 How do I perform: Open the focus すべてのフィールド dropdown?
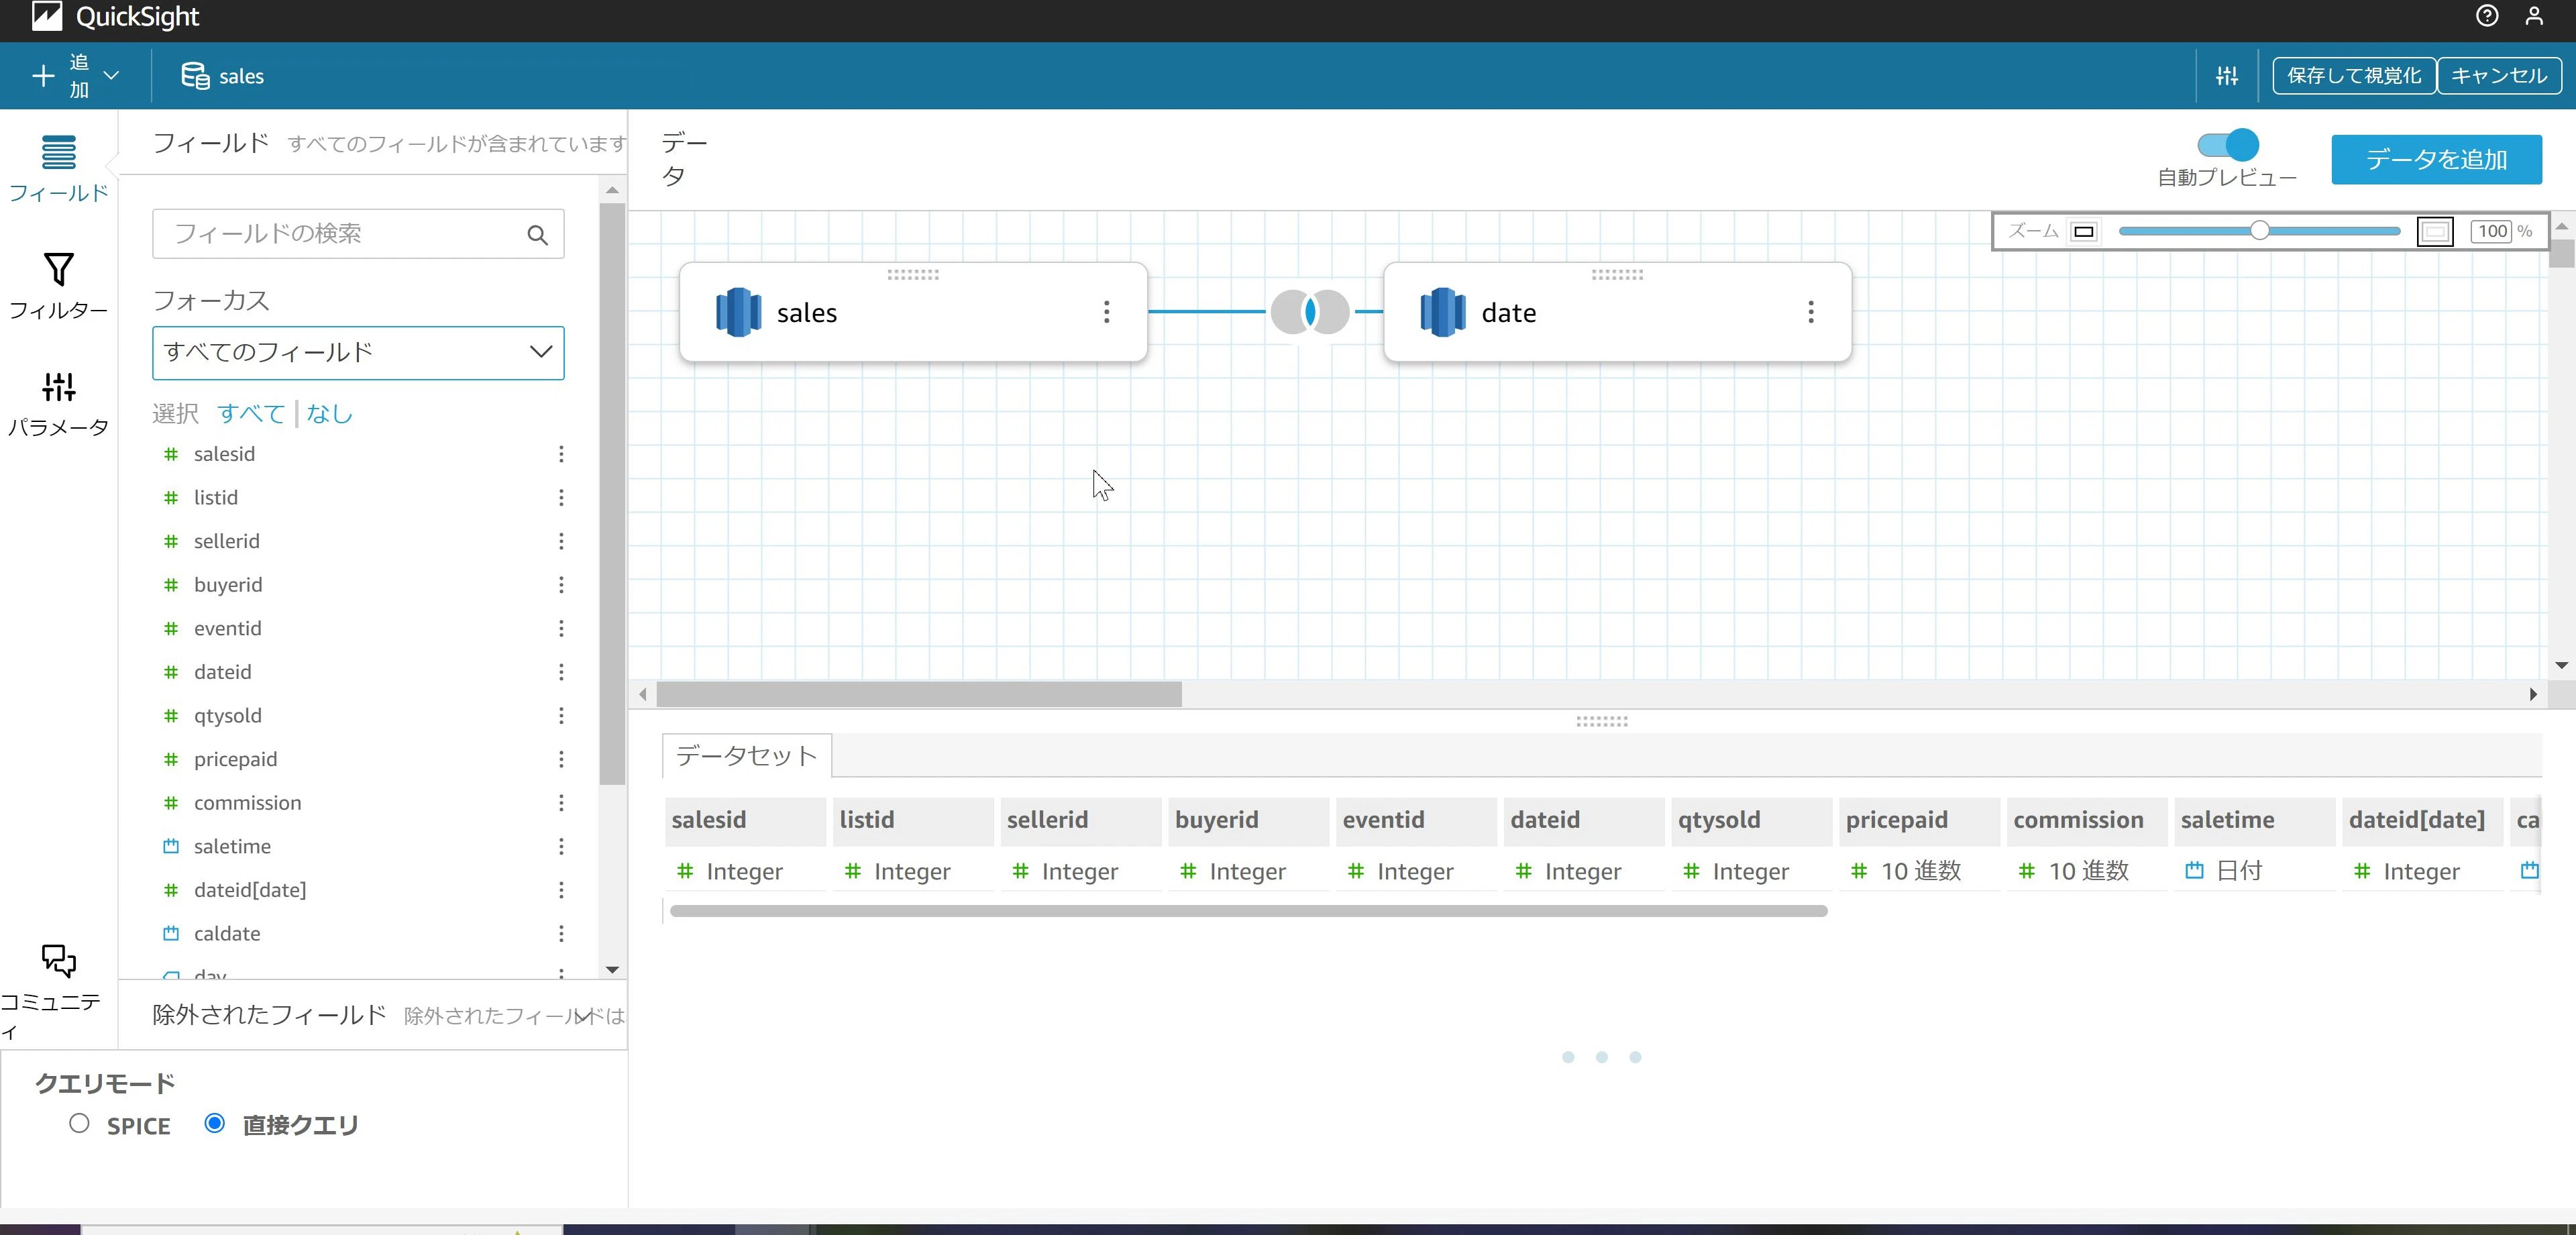[358, 352]
